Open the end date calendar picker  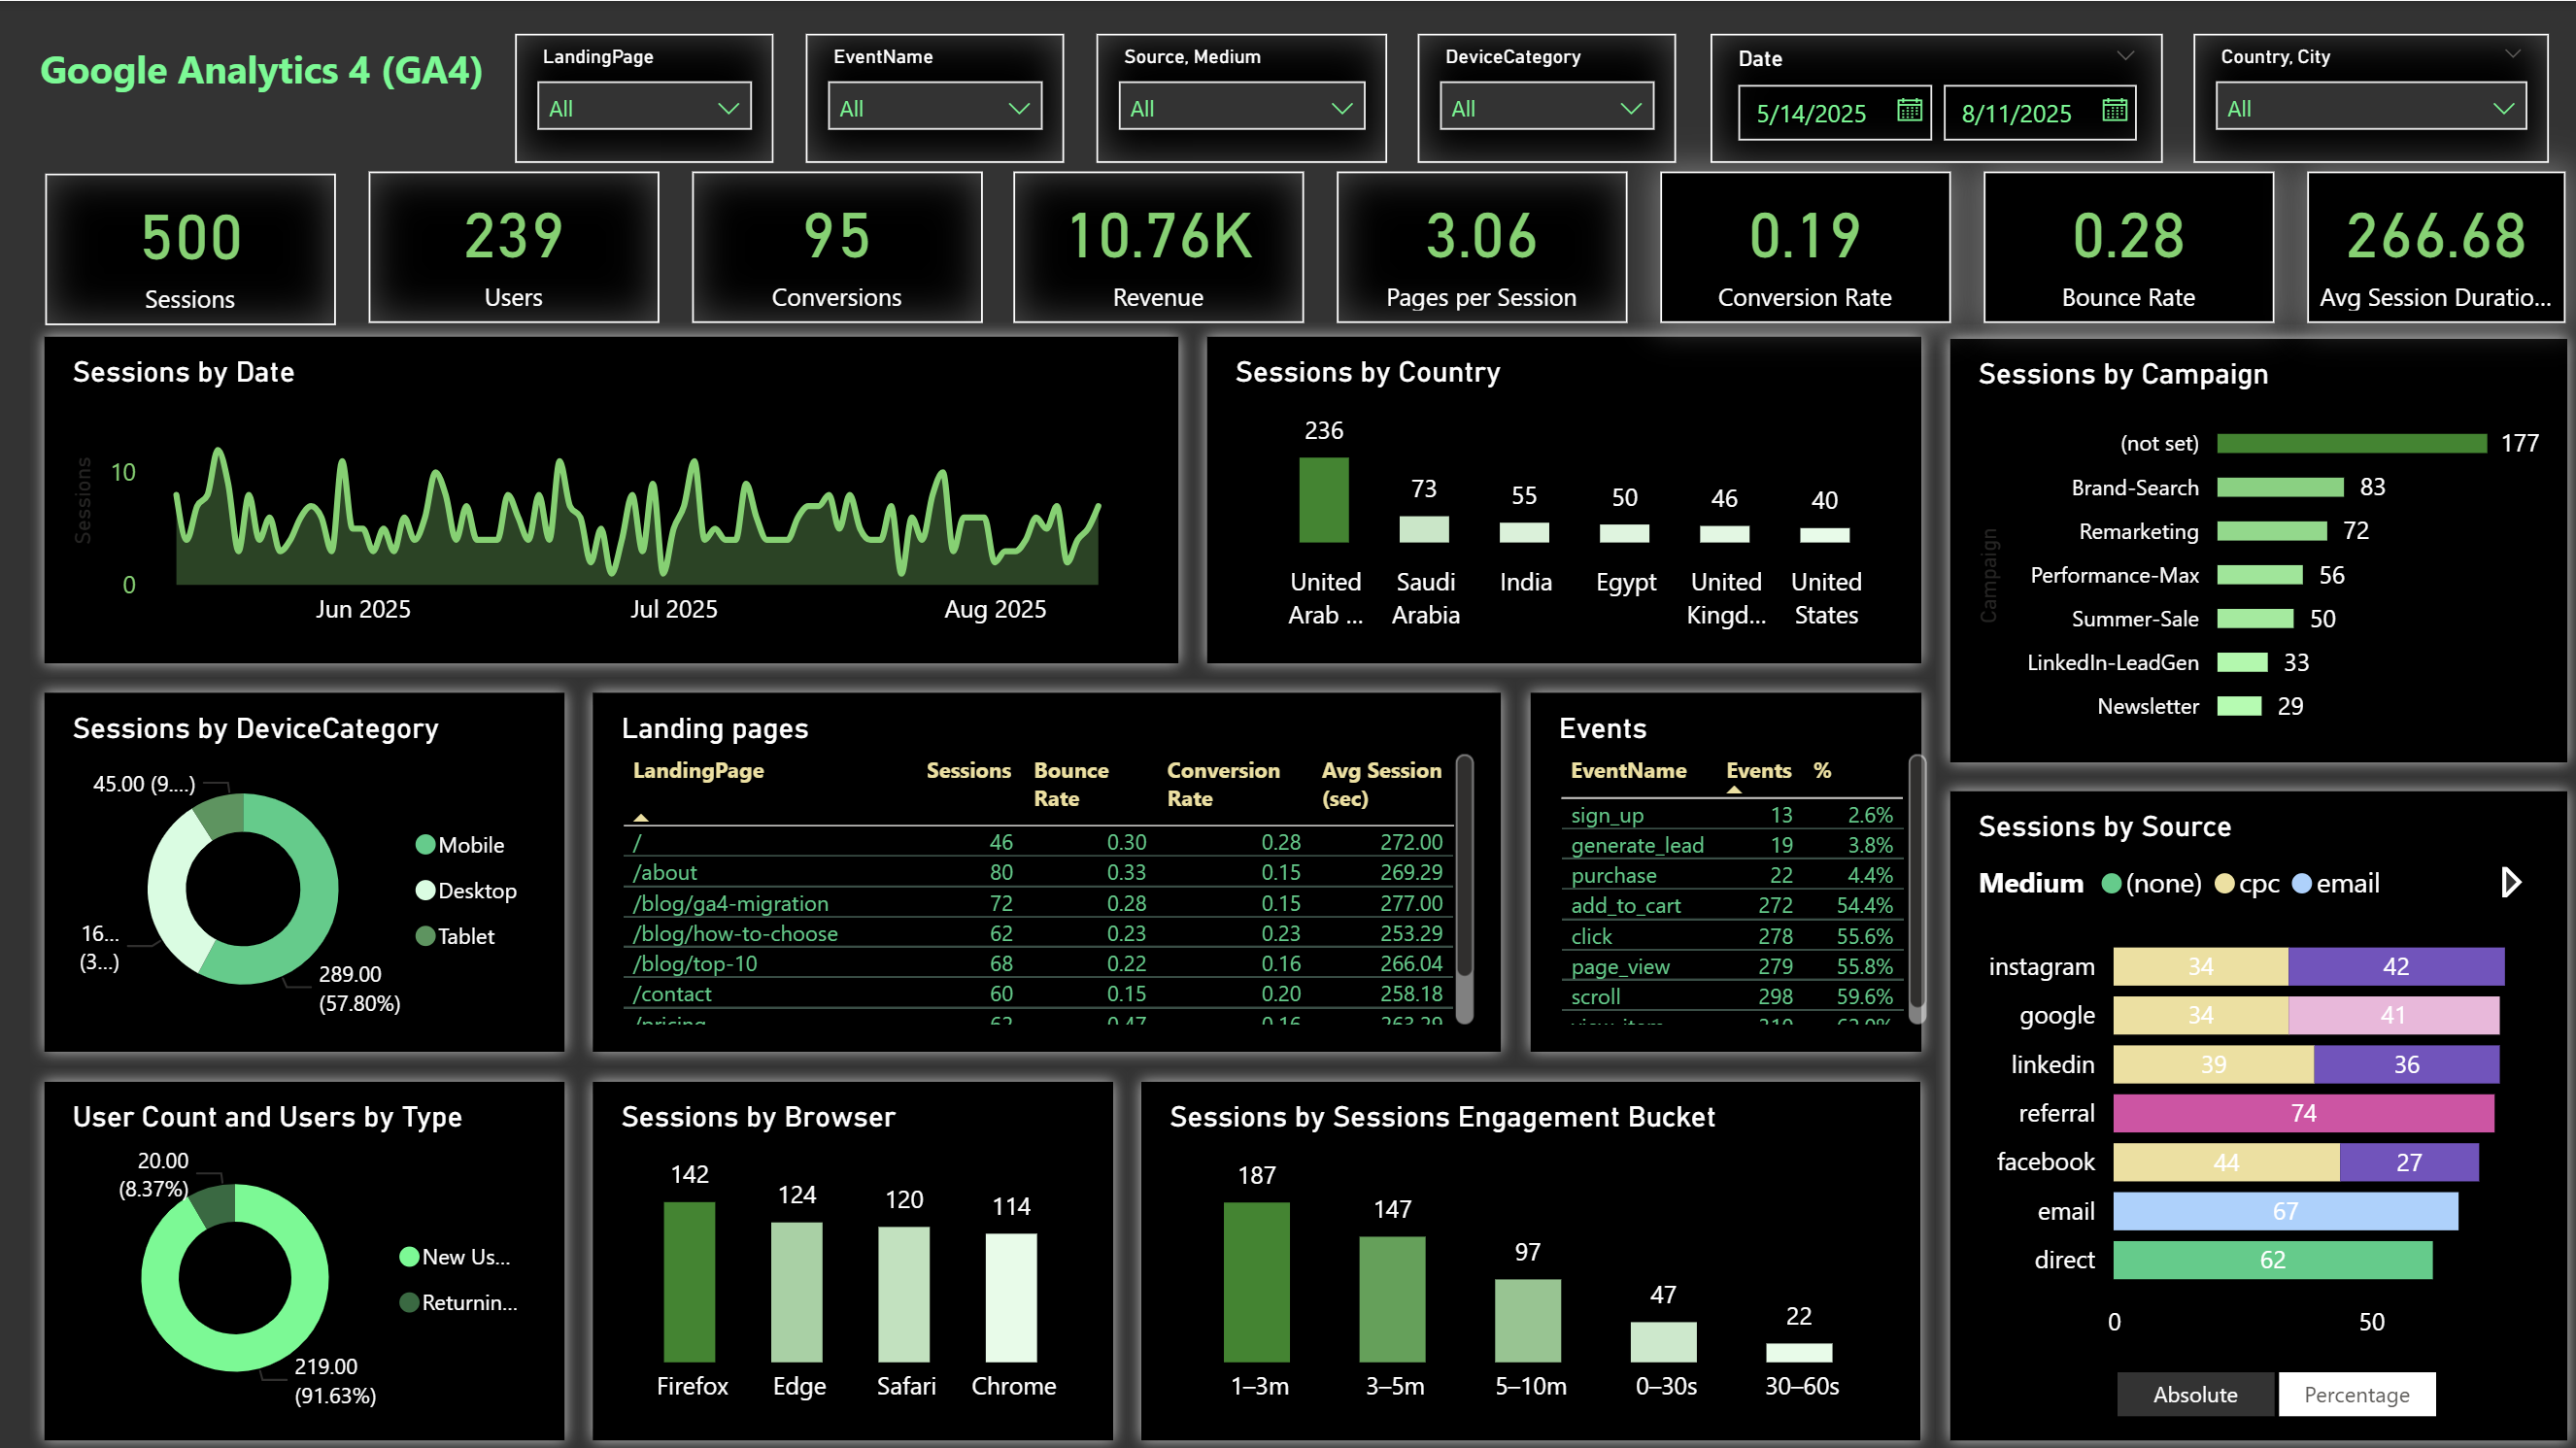click(x=2112, y=113)
